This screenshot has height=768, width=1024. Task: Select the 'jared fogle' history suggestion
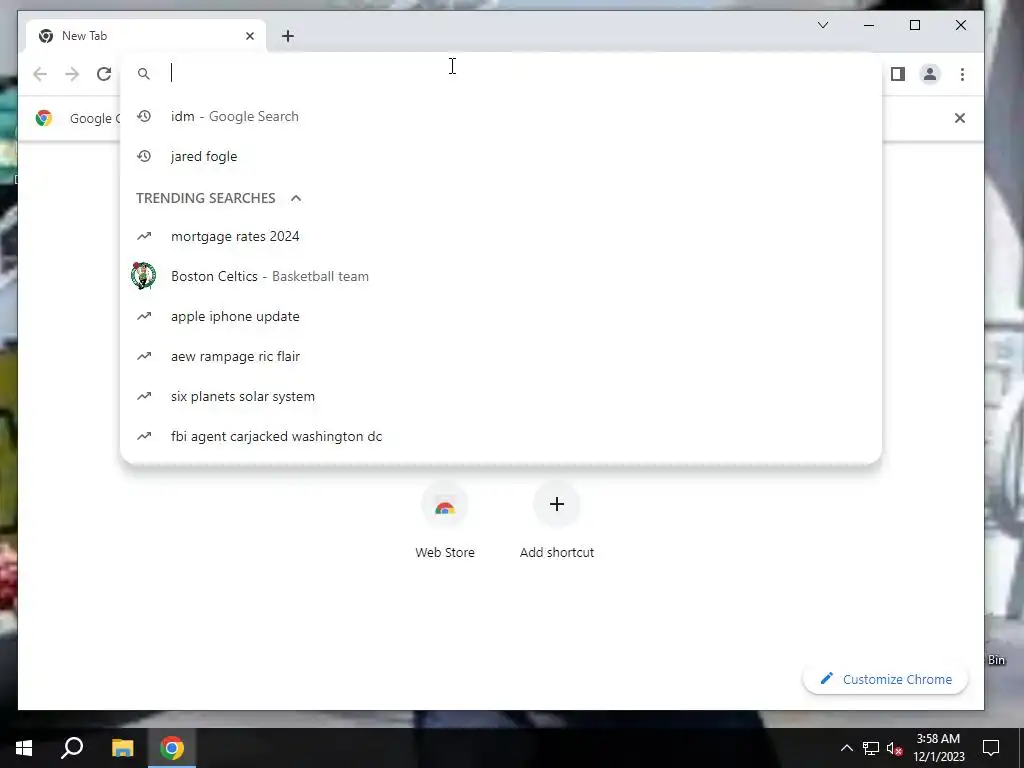click(x=501, y=156)
